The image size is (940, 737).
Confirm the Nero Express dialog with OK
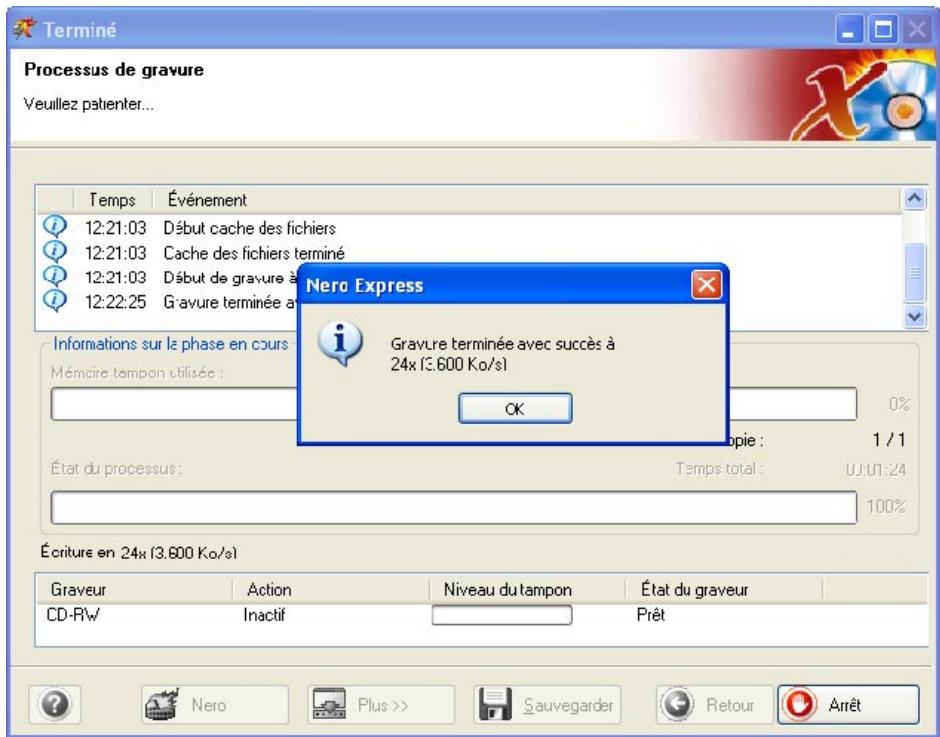click(515, 408)
